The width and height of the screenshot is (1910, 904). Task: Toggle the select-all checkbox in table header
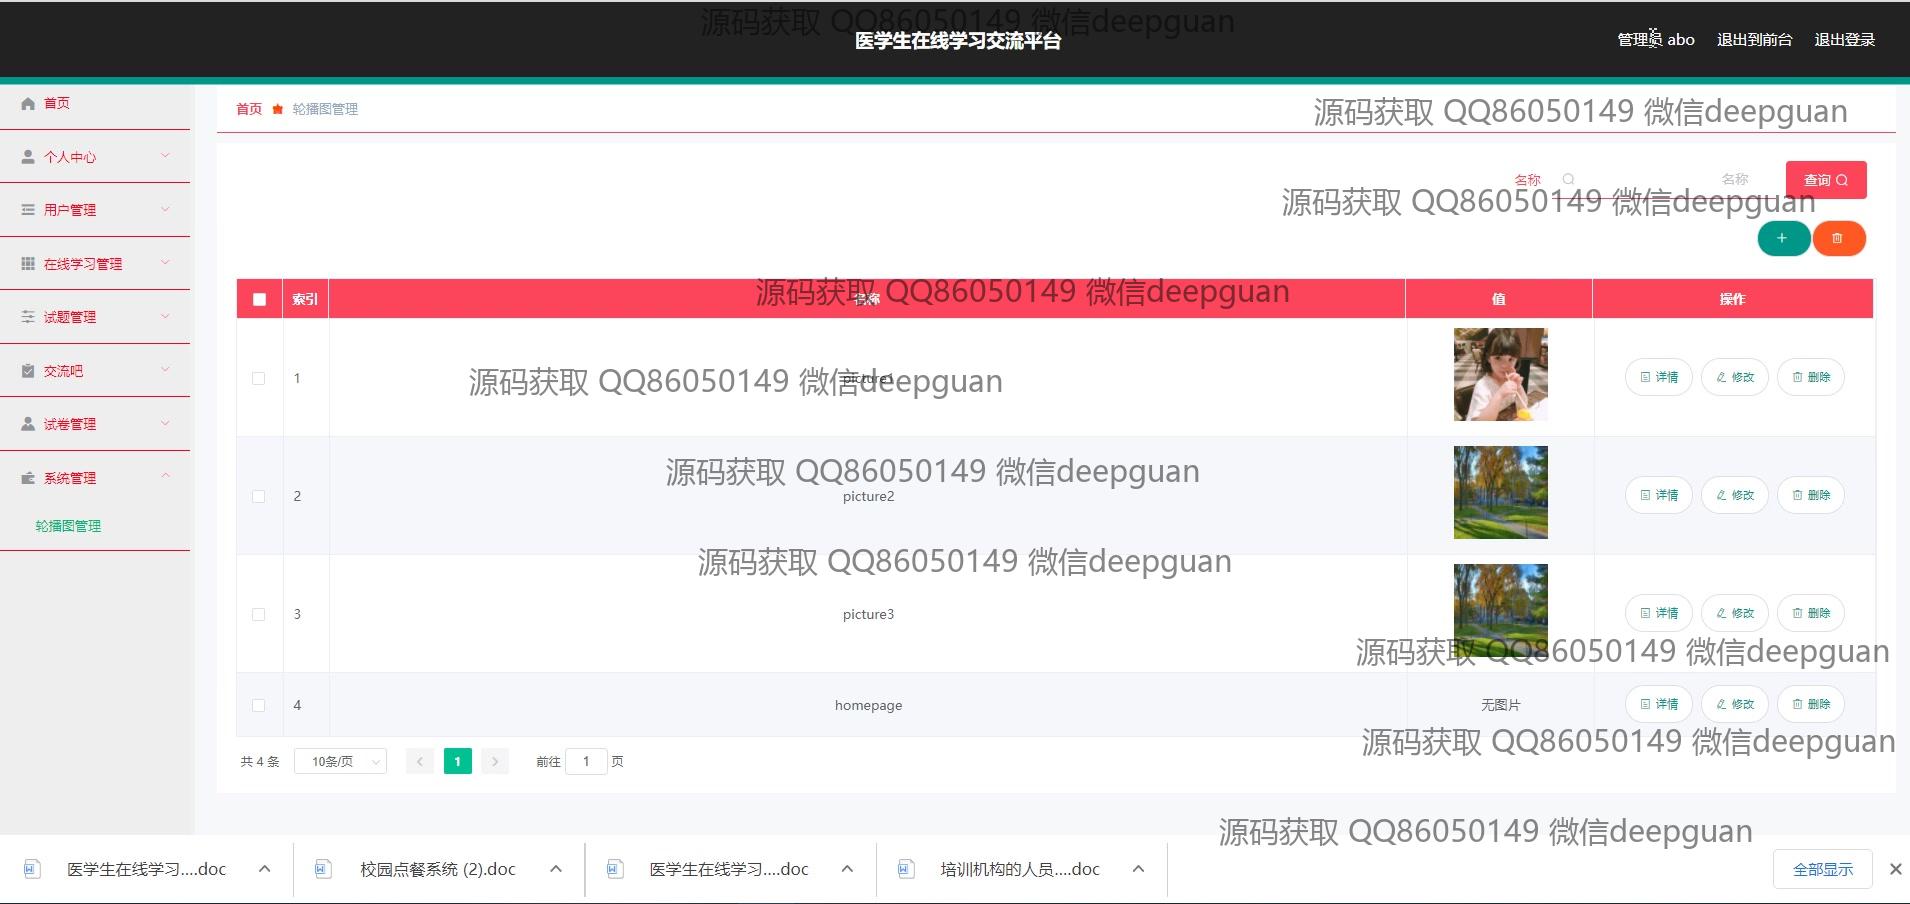point(260,299)
